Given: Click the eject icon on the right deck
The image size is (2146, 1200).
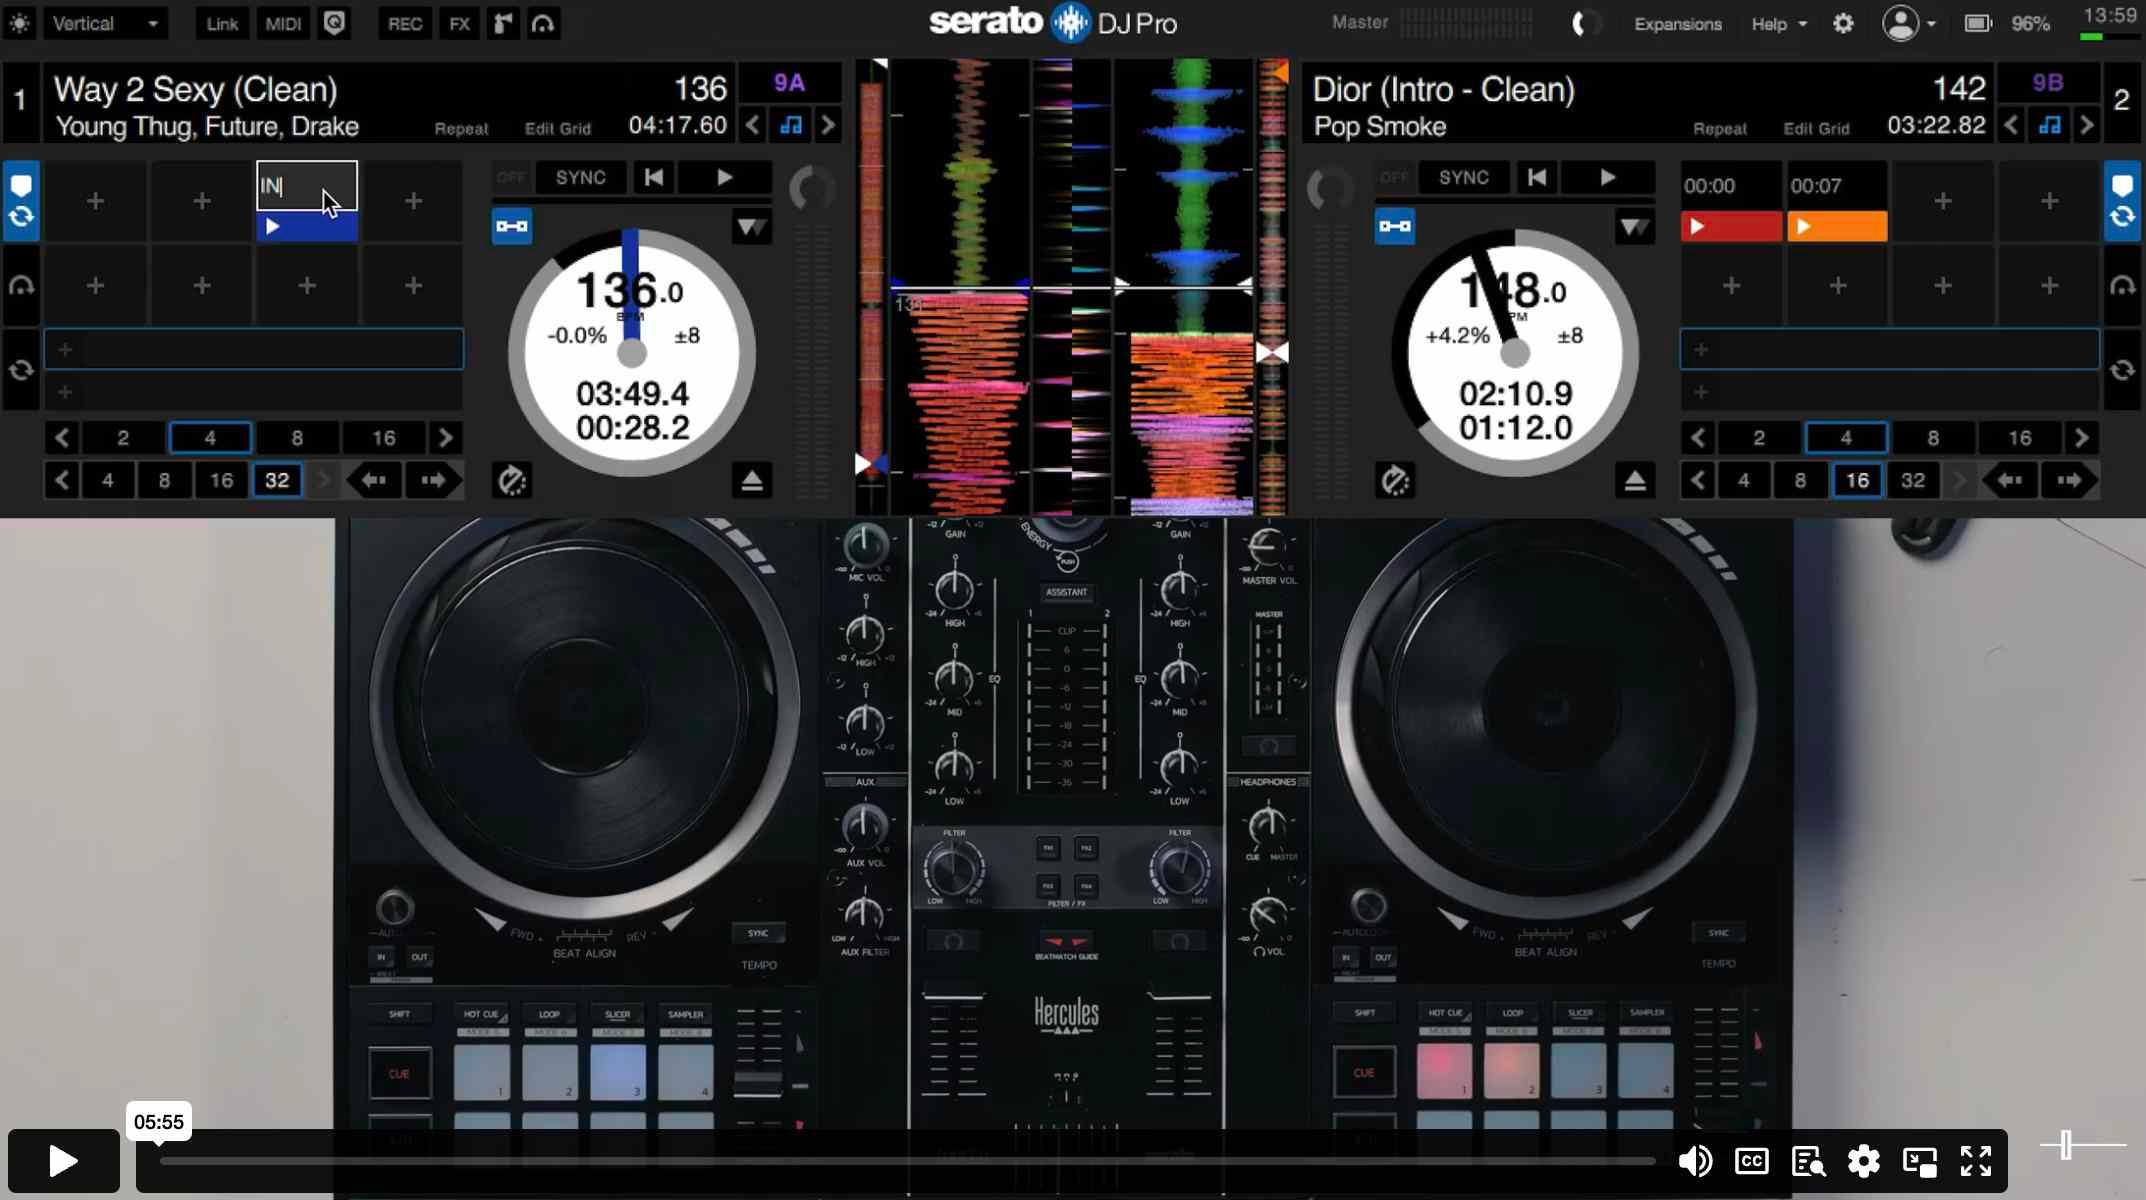Looking at the screenshot, I should pyautogui.click(x=1635, y=480).
